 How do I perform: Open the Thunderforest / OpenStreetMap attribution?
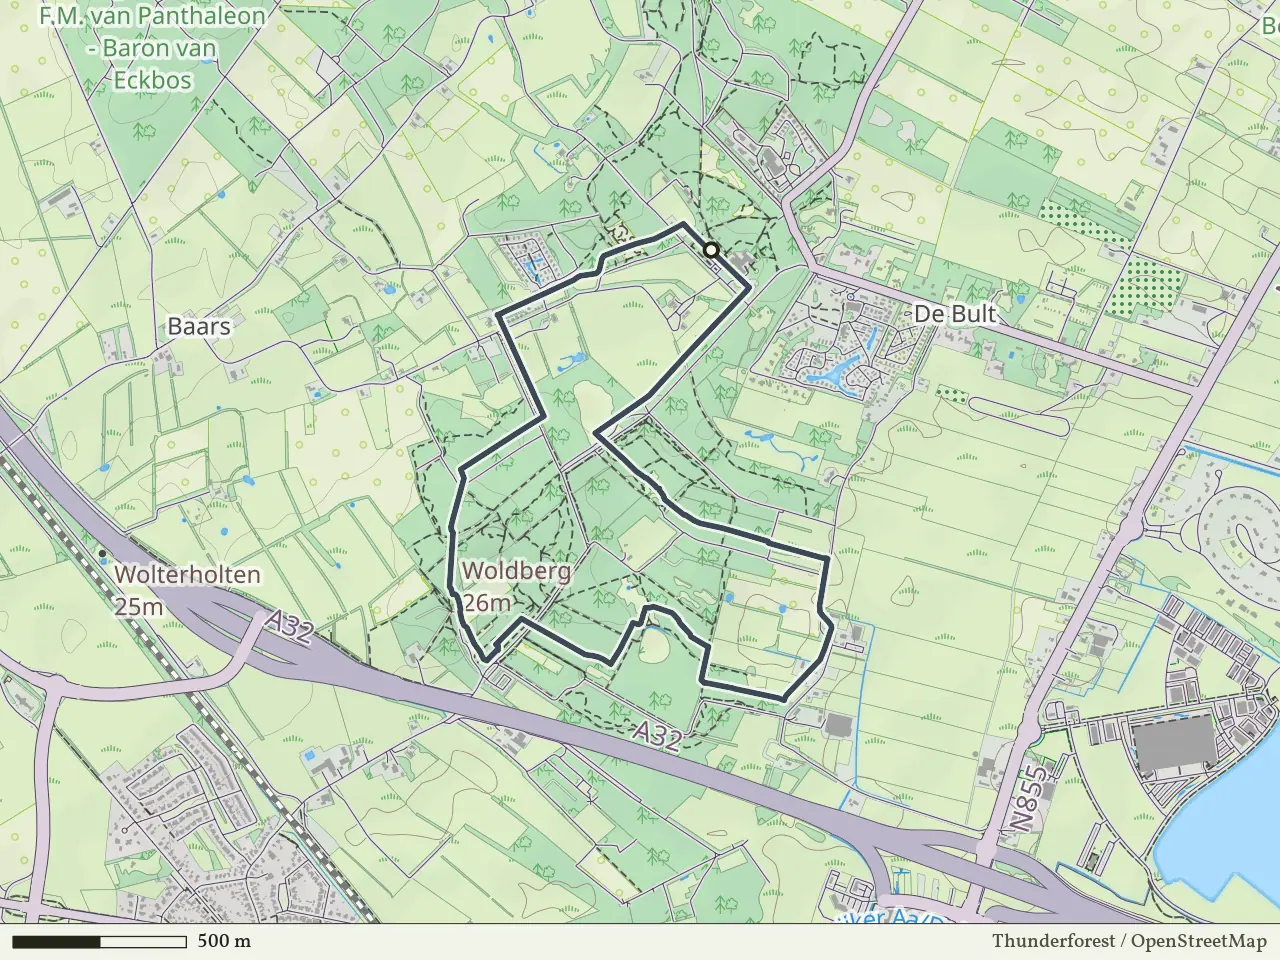[1129, 941]
